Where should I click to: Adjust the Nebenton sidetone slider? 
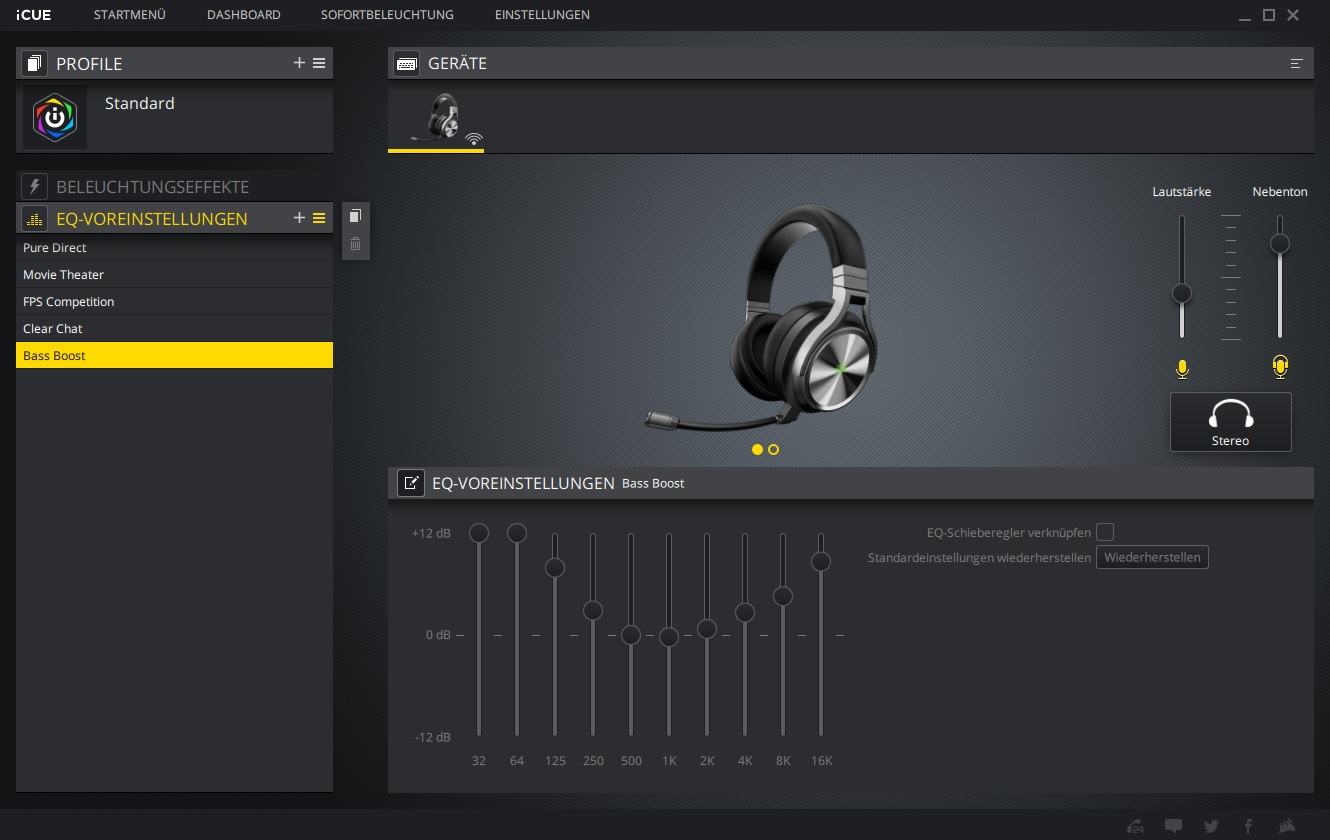[x=1279, y=243]
